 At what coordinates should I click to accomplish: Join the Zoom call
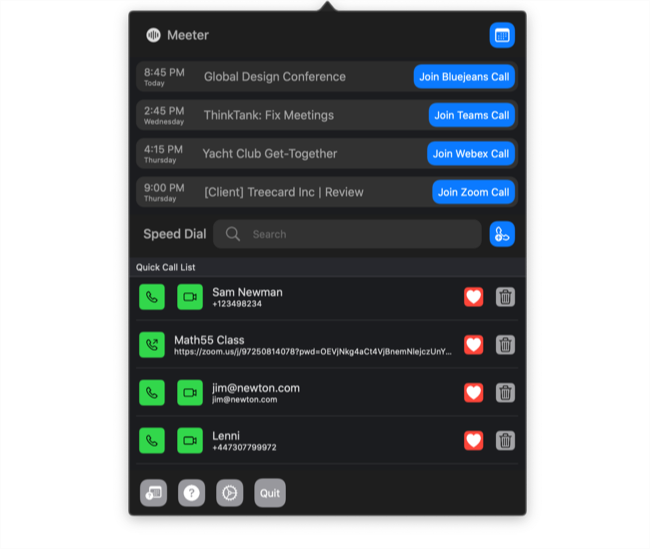point(473,192)
